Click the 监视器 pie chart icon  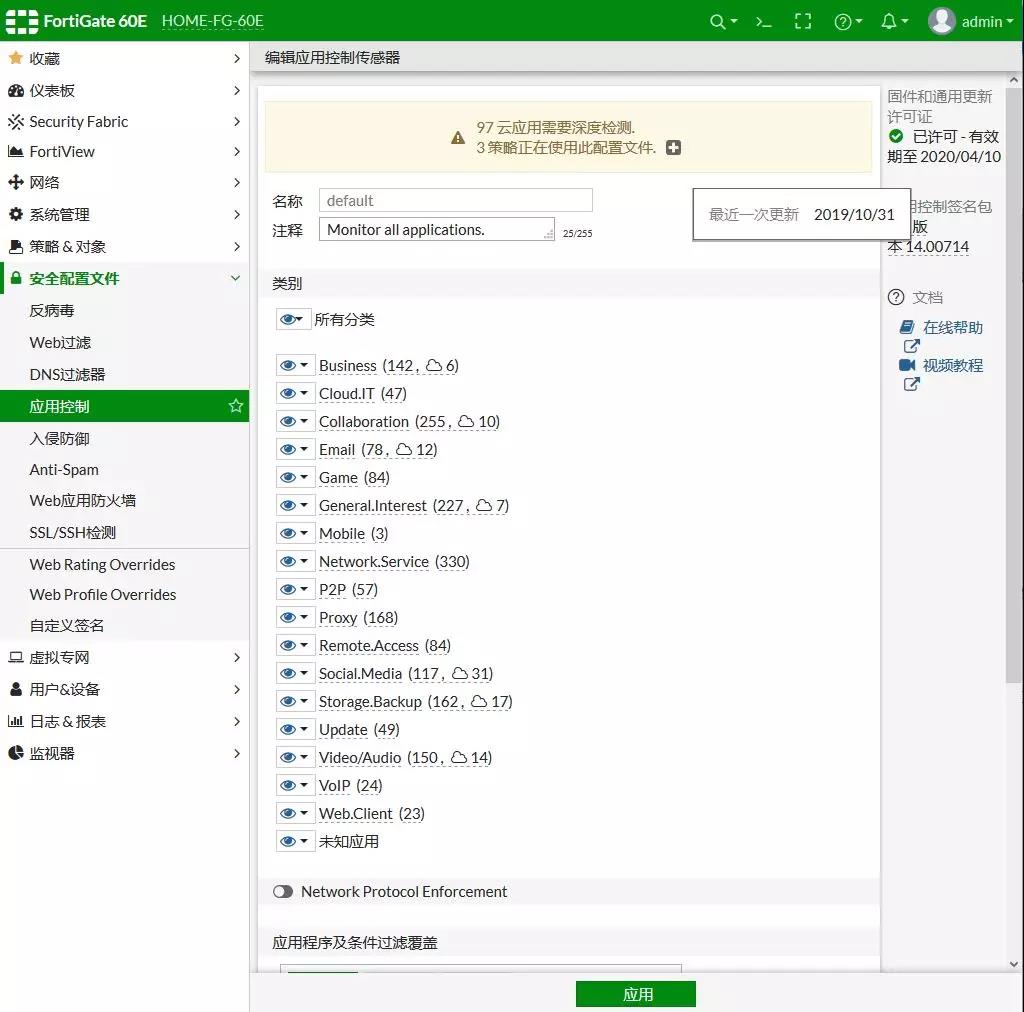[16, 753]
